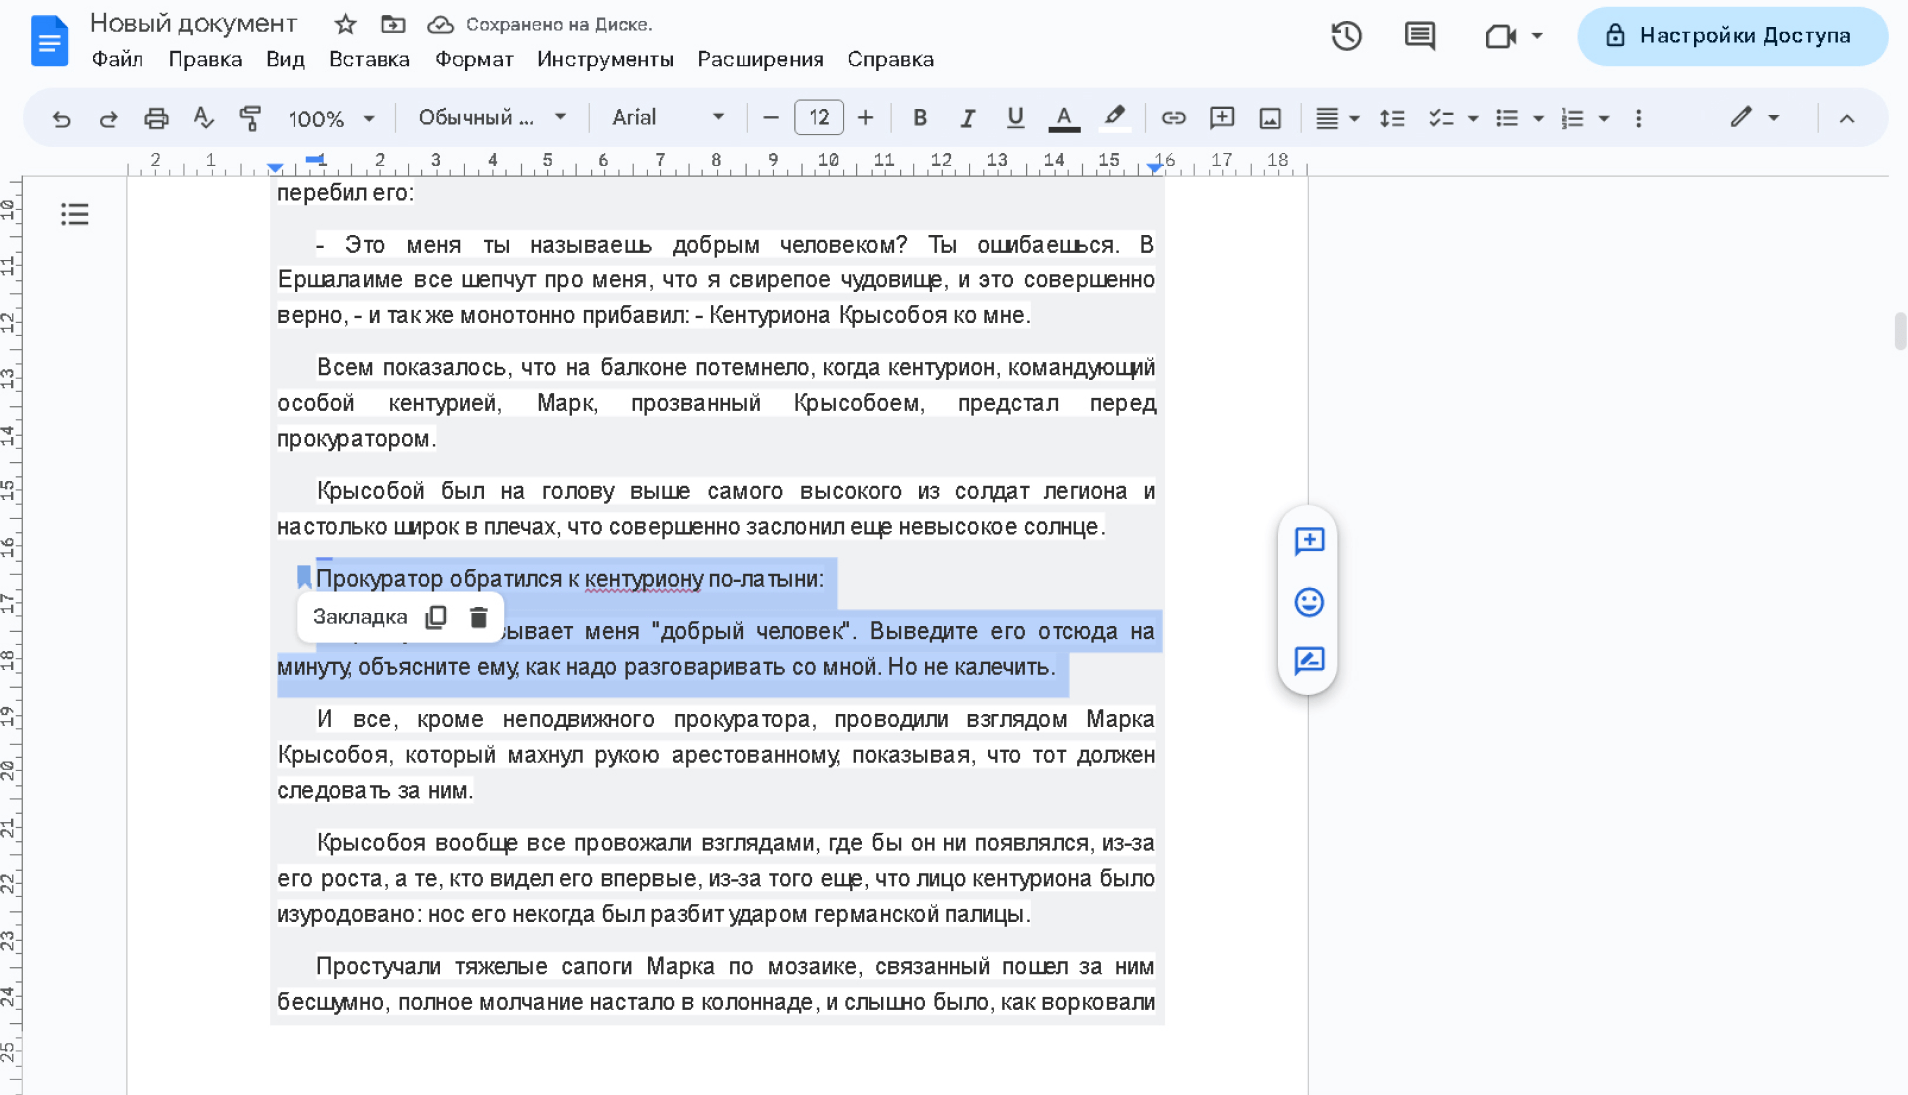The image size is (1908, 1095).
Task: Delete the bookmark with trash icon
Action: [478, 618]
